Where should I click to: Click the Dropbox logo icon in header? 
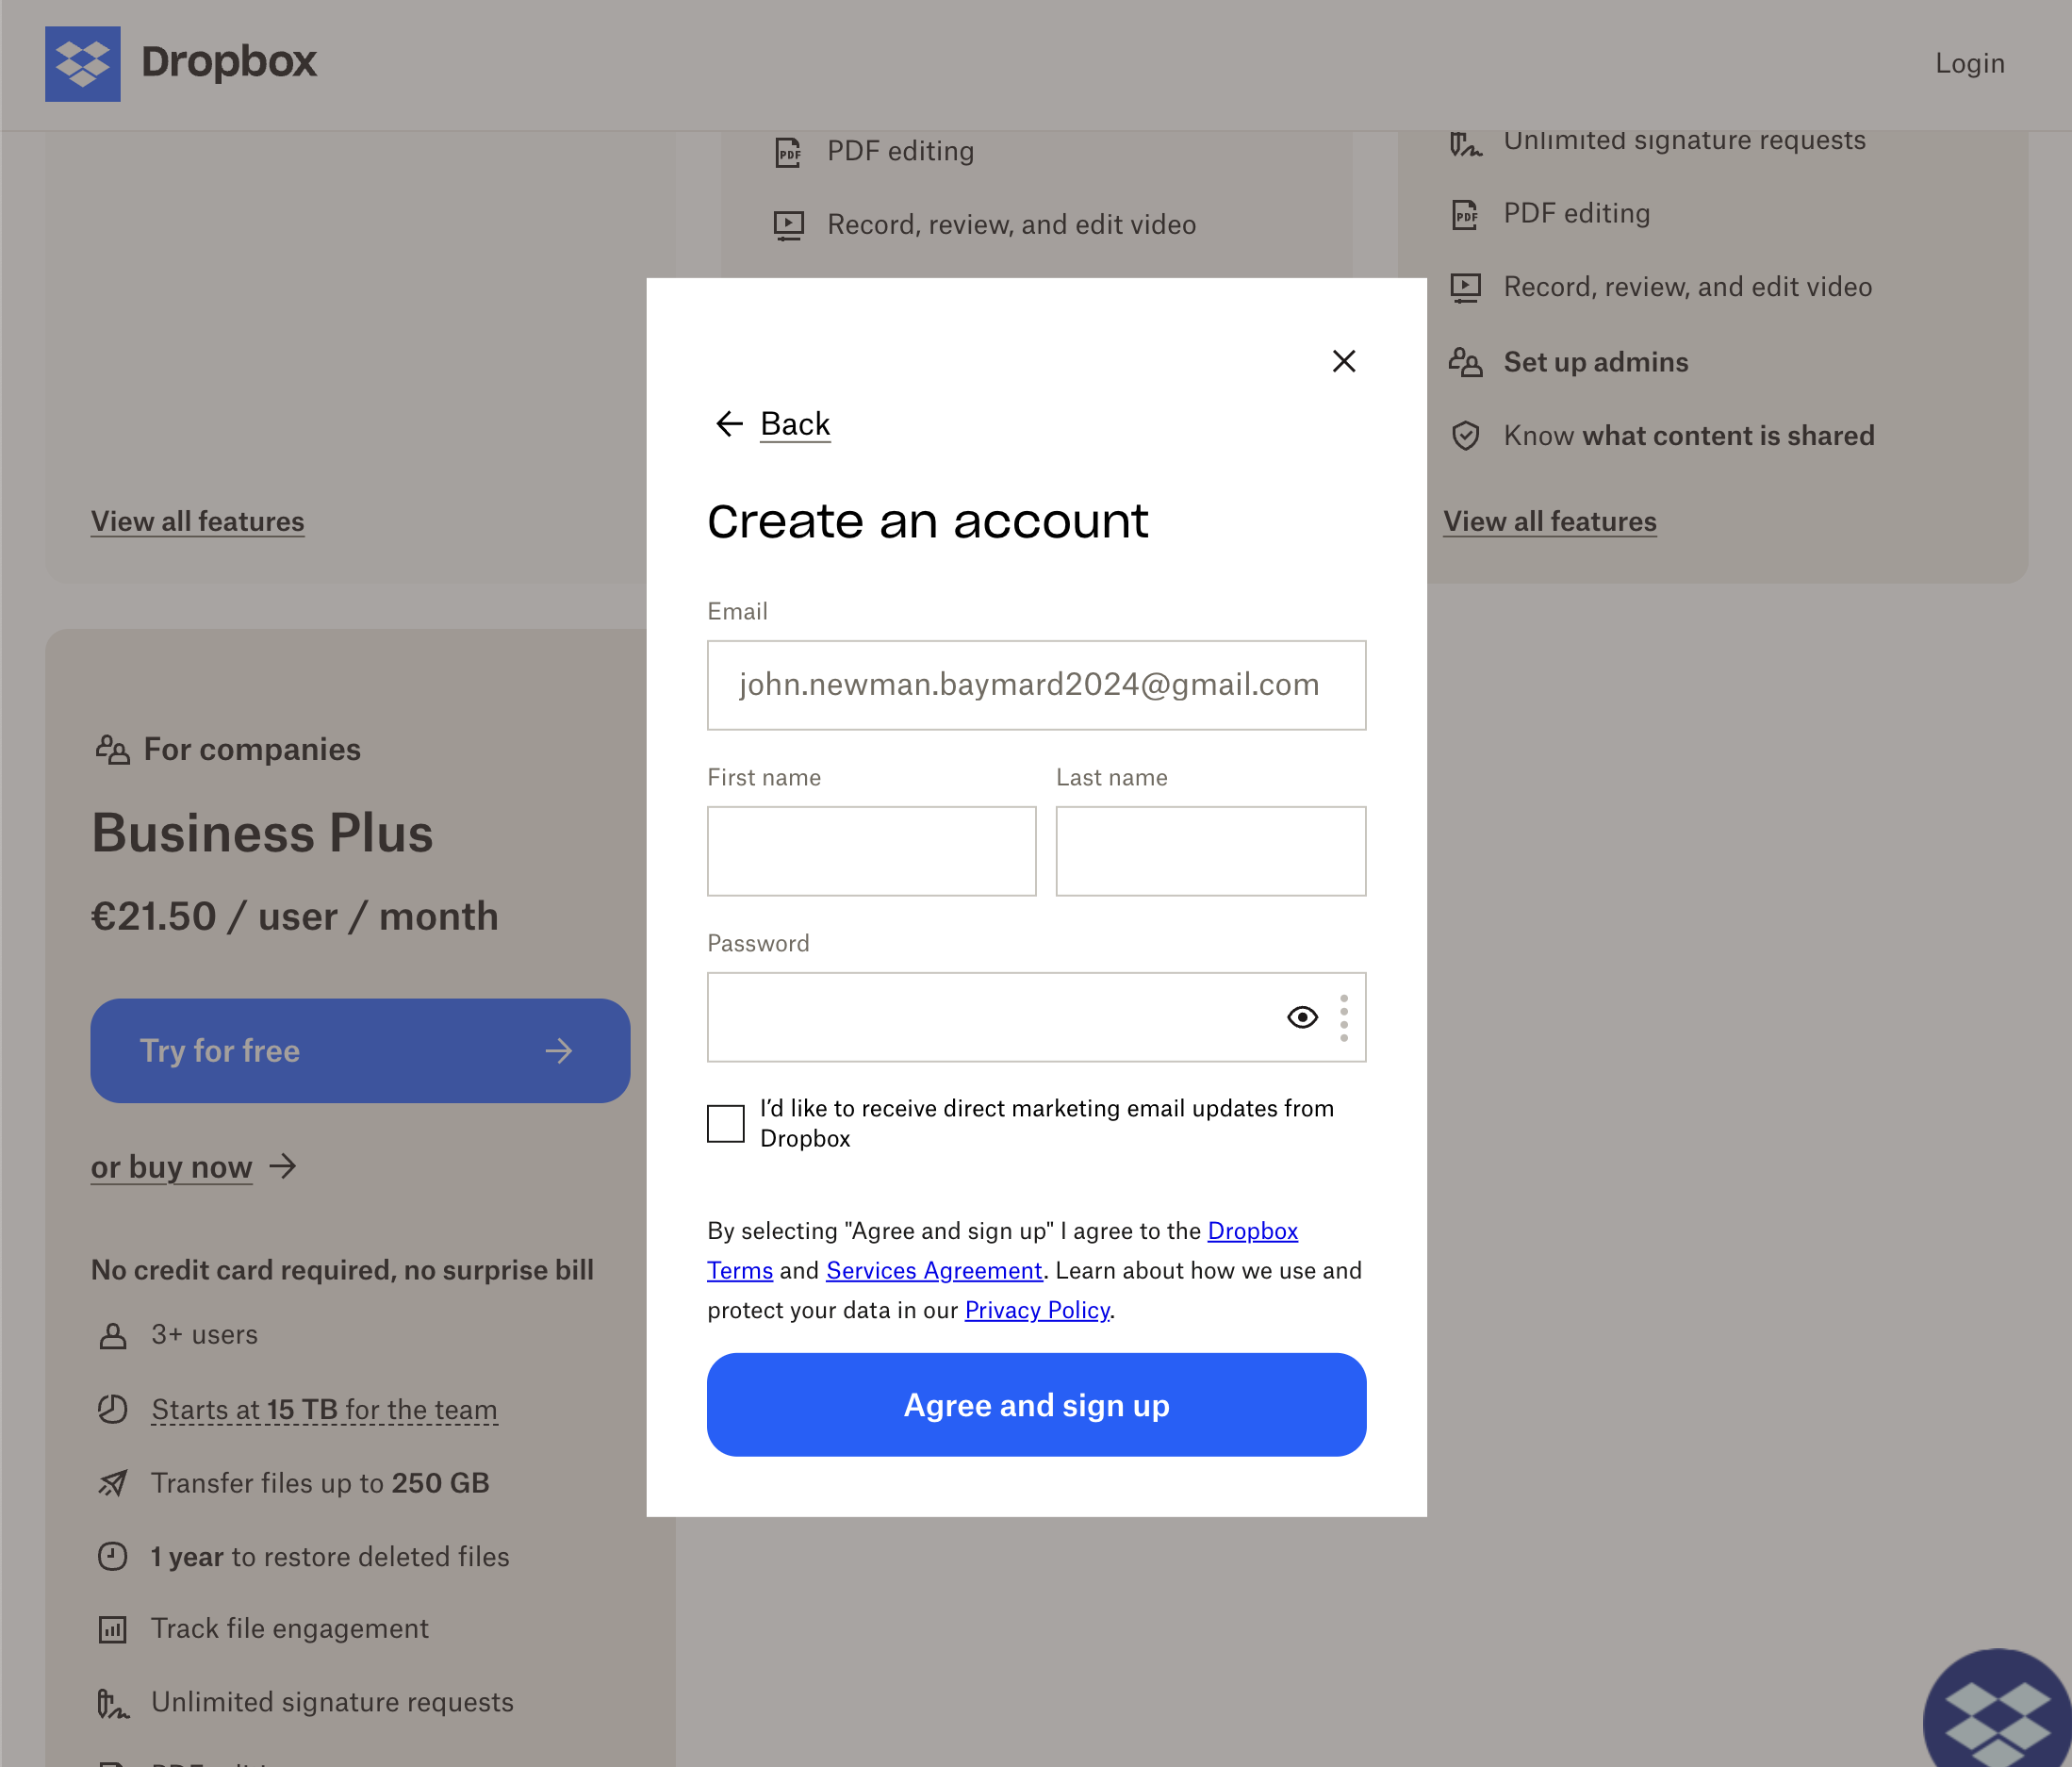[x=82, y=63]
